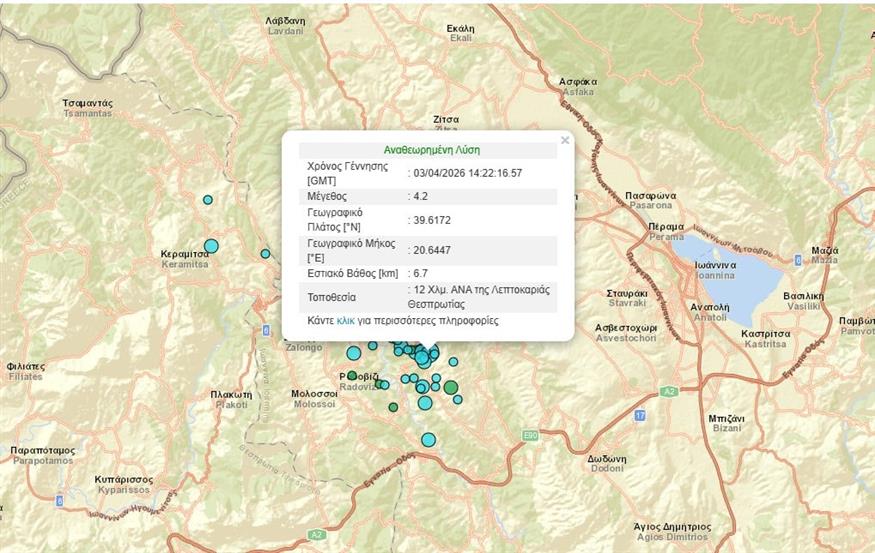Click the Δωδώνη place label
The image size is (875, 553).
coord(607,459)
